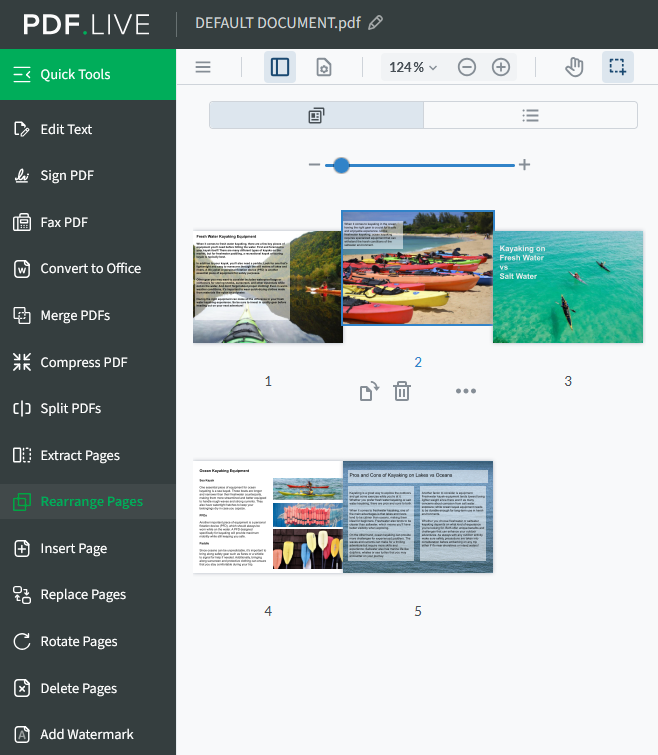Toggle the left sidebar panel button
This screenshot has width=658, height=755.
click(280, 67)
